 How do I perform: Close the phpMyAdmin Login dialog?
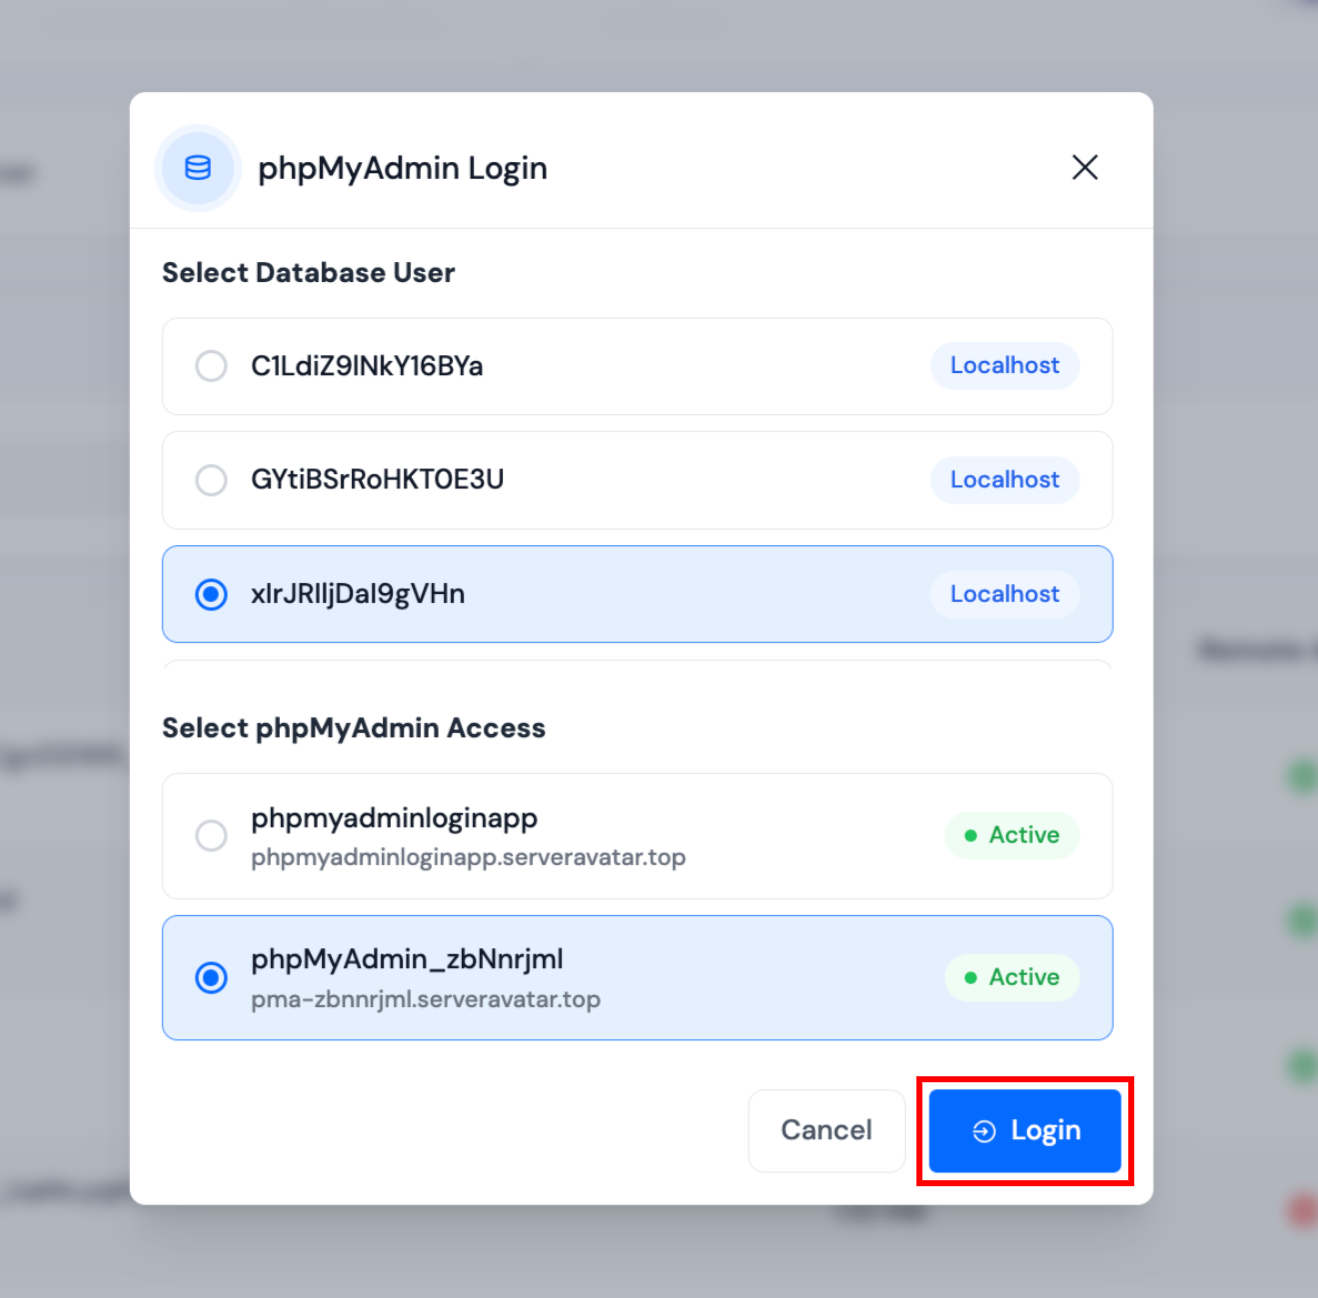(1085, 167)
